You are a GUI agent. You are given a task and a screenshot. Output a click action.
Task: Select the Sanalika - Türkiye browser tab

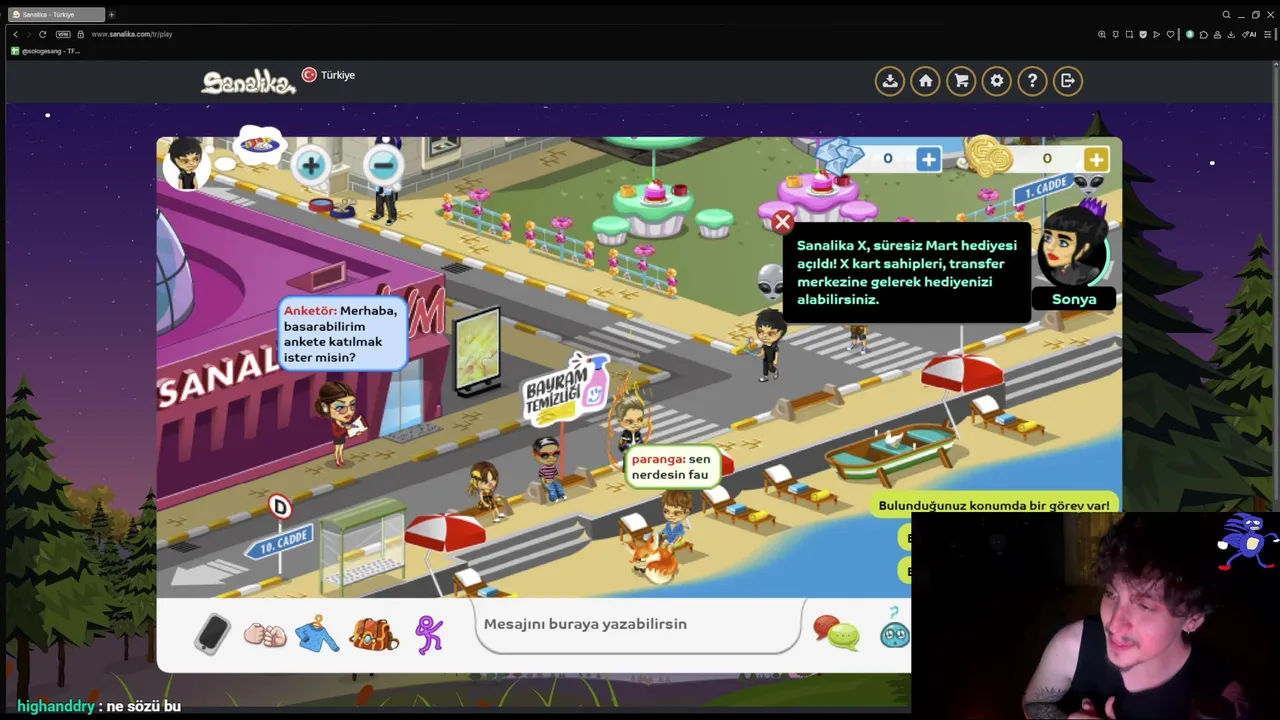(x=57, y=14)
